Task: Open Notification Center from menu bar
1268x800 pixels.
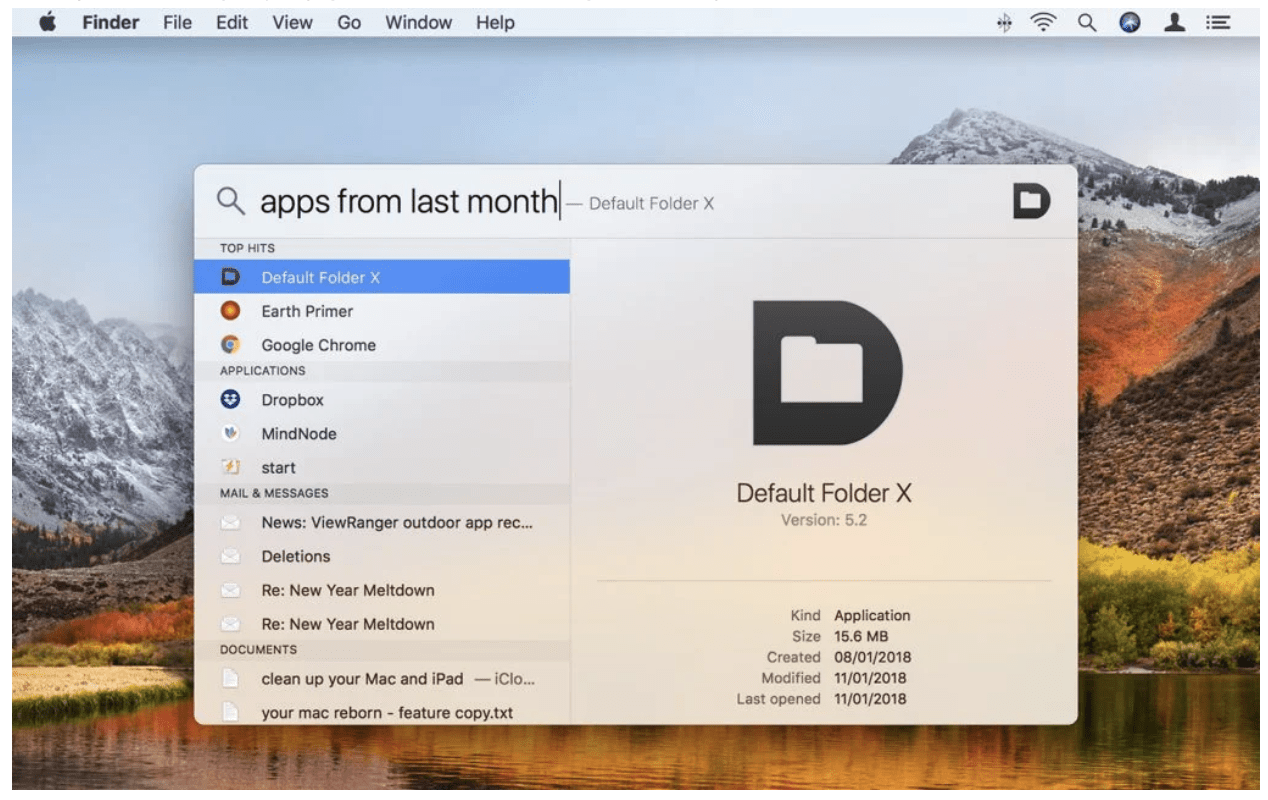Action: pyautogui.click(x=1217, y=22)
